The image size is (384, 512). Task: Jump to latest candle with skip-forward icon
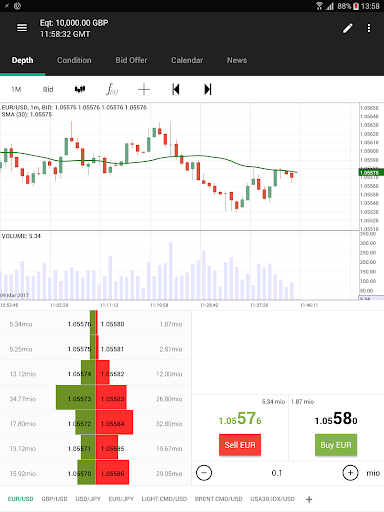pos(208,89)
